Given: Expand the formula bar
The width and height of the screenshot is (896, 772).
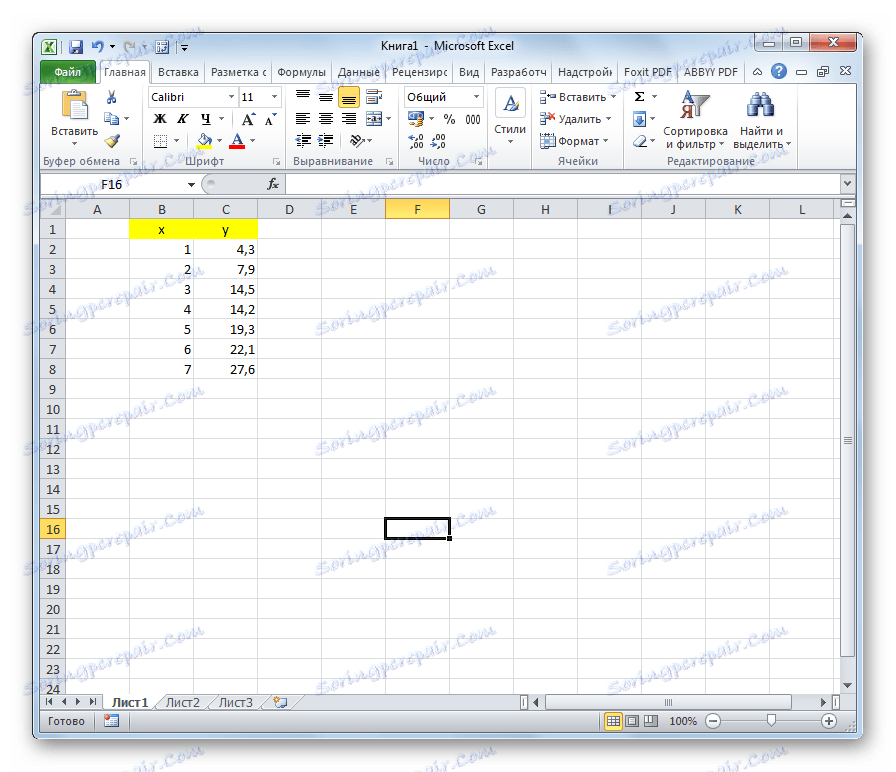Looking at the screenshot, I should [847, 183].
